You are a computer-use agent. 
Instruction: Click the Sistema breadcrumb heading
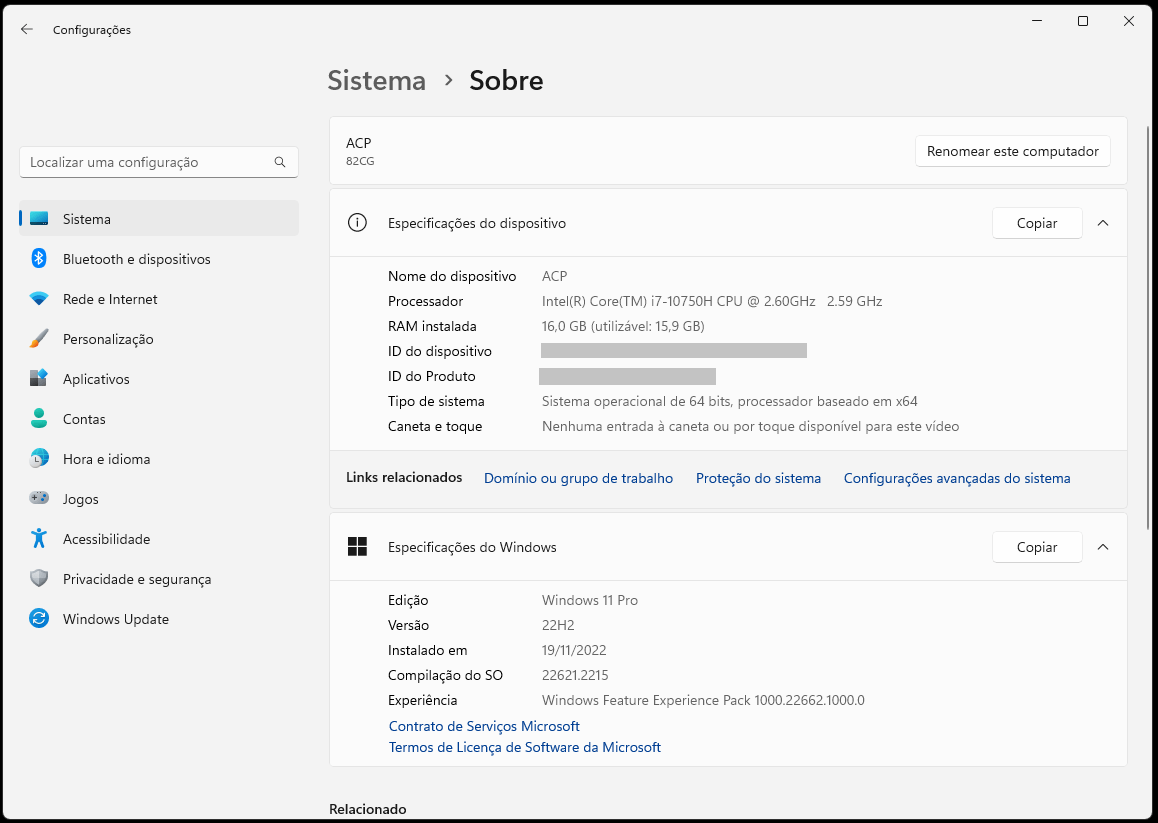pos(377,81)
